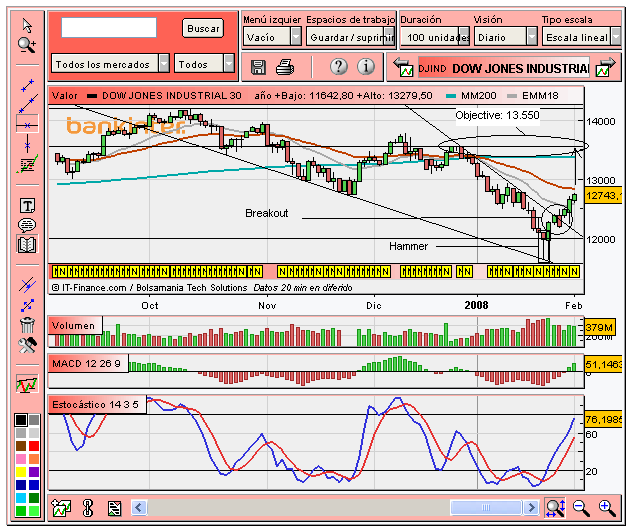The height and width of the screenshot is (530, 632).
Task: Pick the orange color swatch
Action: click(x=34, y=459)
